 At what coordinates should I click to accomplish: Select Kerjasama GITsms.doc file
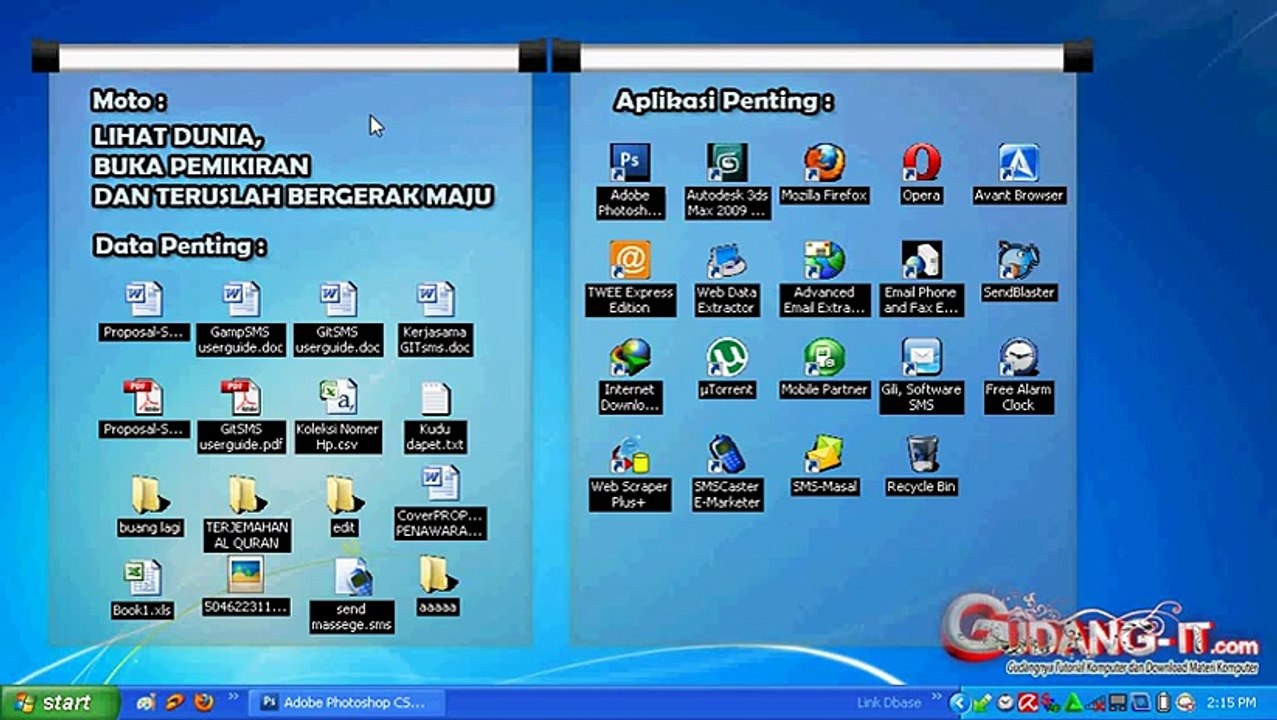pos(435,318)
